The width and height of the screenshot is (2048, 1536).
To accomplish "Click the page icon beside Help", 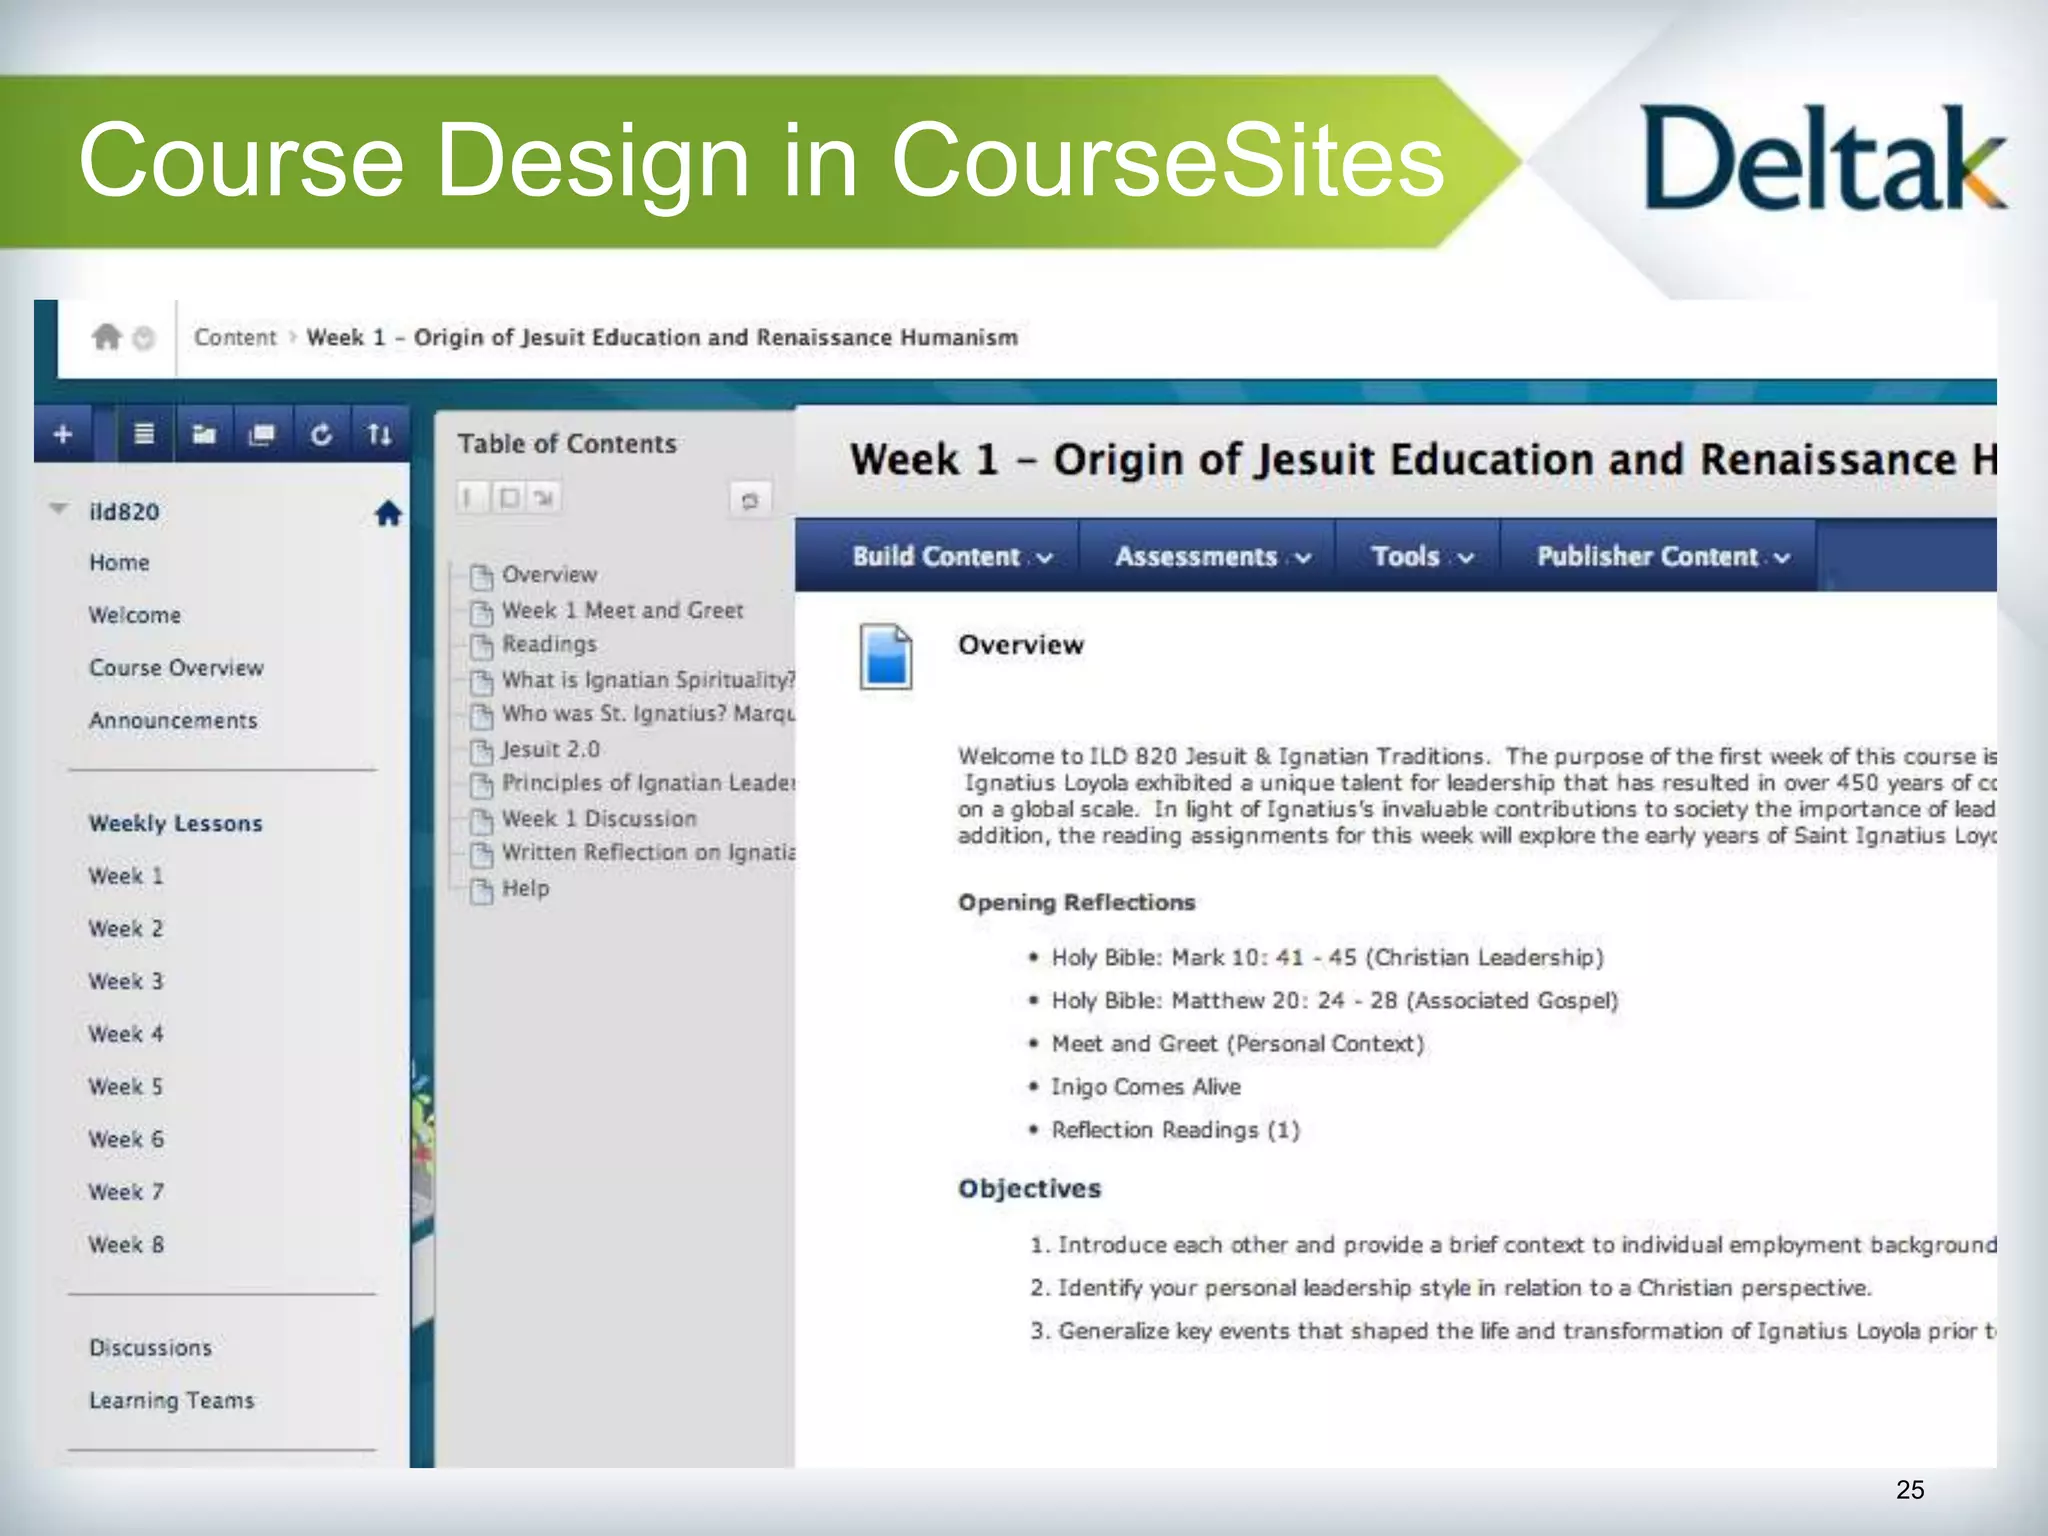I will coord(482,890).
